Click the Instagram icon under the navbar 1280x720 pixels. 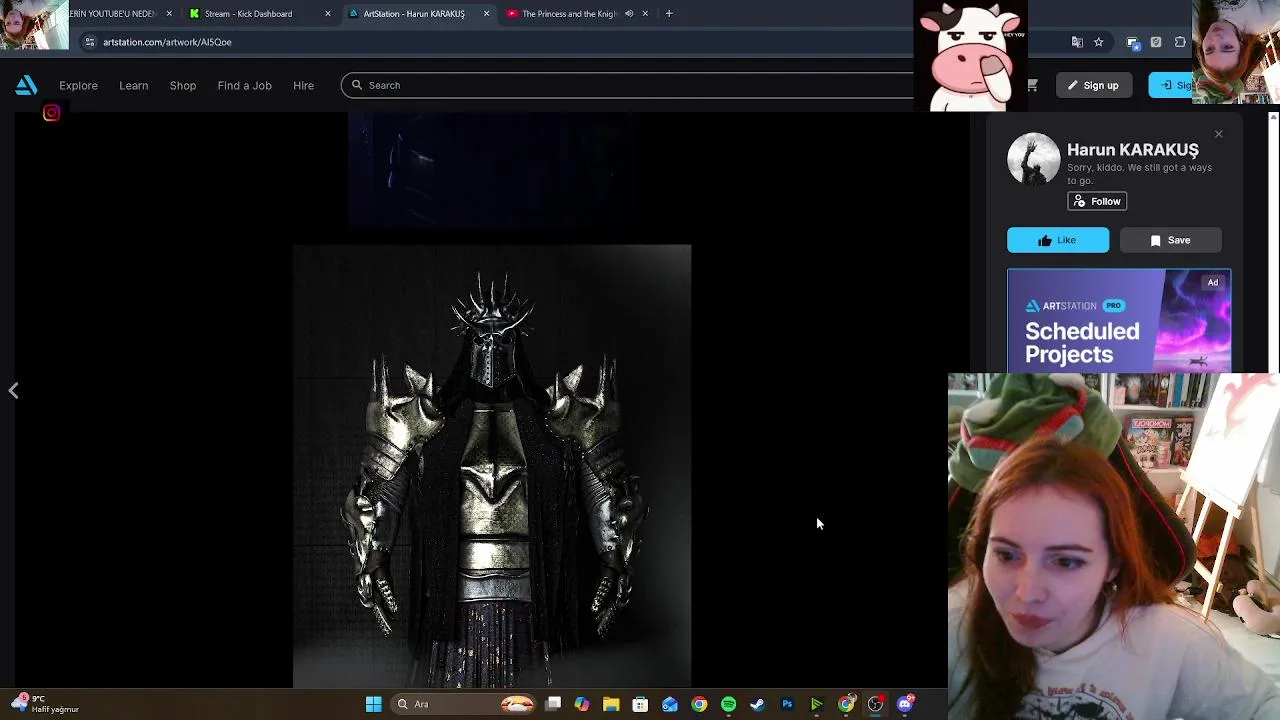[51, 113]
